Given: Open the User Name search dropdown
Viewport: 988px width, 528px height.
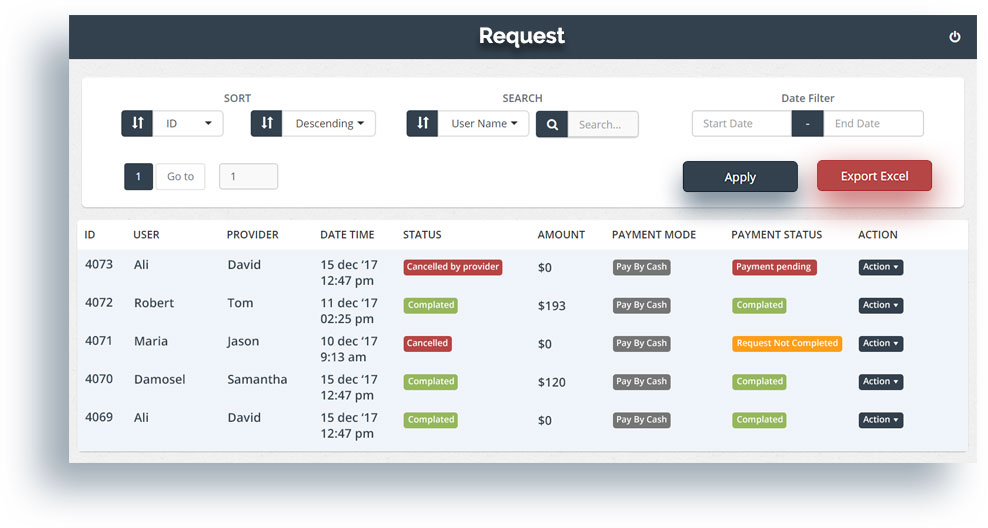Looking at the screenshot, I should tap(483, 123).
